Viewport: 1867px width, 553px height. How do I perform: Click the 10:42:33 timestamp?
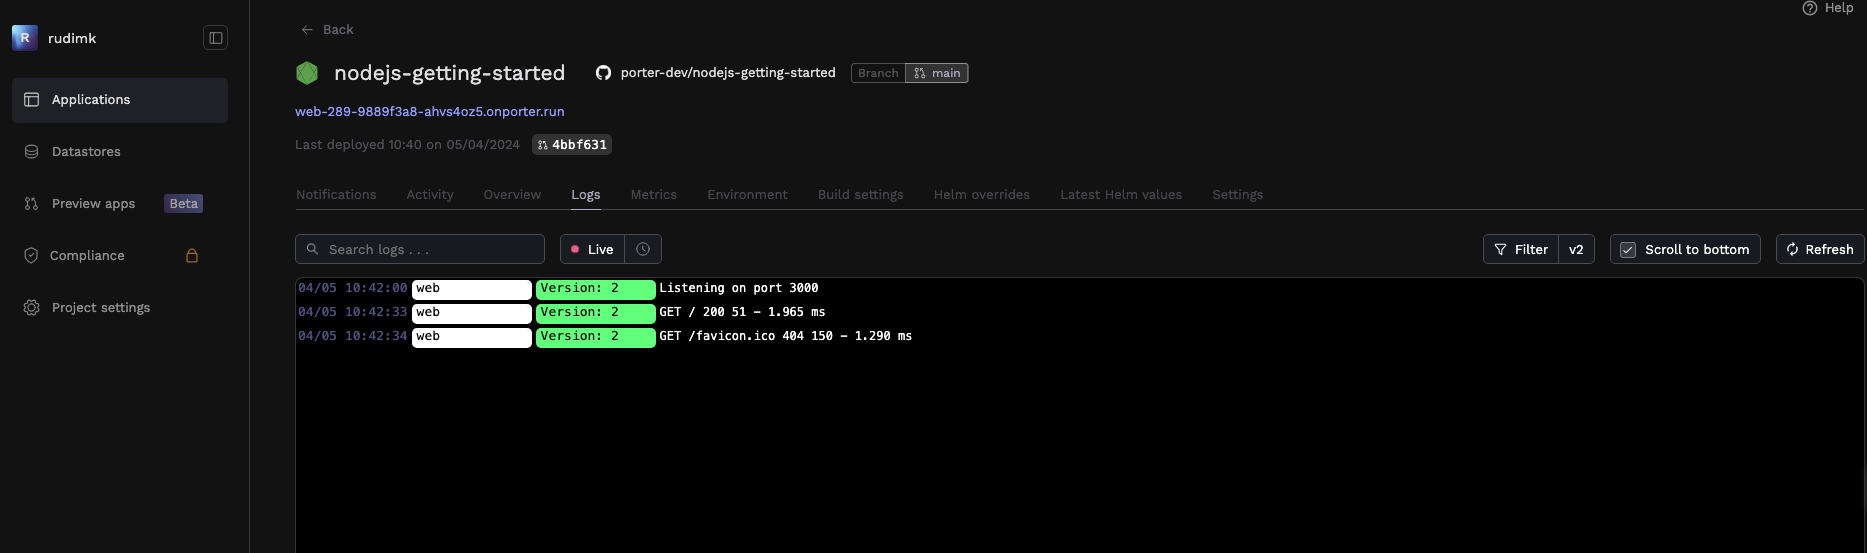coord(352,312)
